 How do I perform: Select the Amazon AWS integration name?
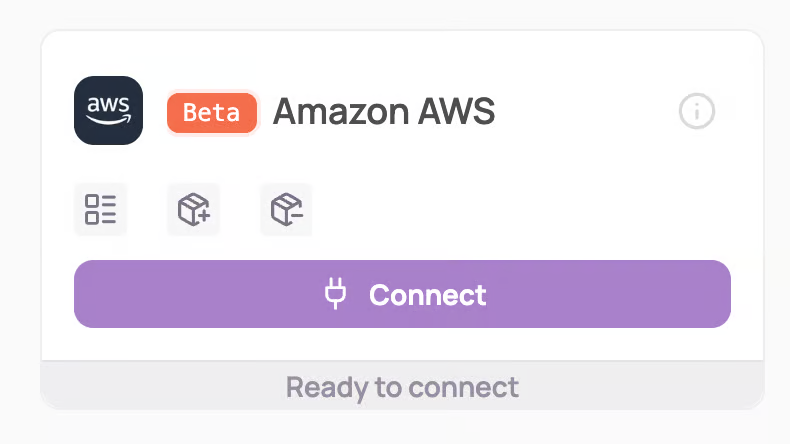coord(384,112)
